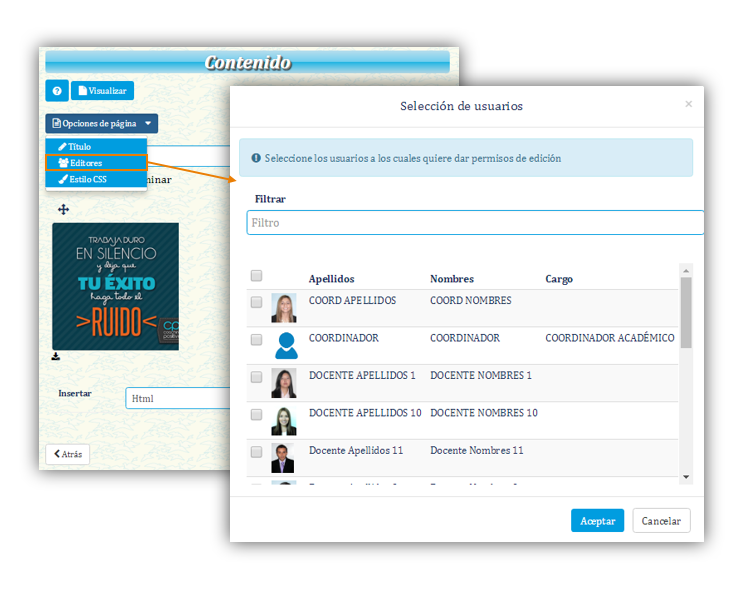Dismiss the dialog with Cancelar
The image size is (746, 590).
(x=661, y=521)
